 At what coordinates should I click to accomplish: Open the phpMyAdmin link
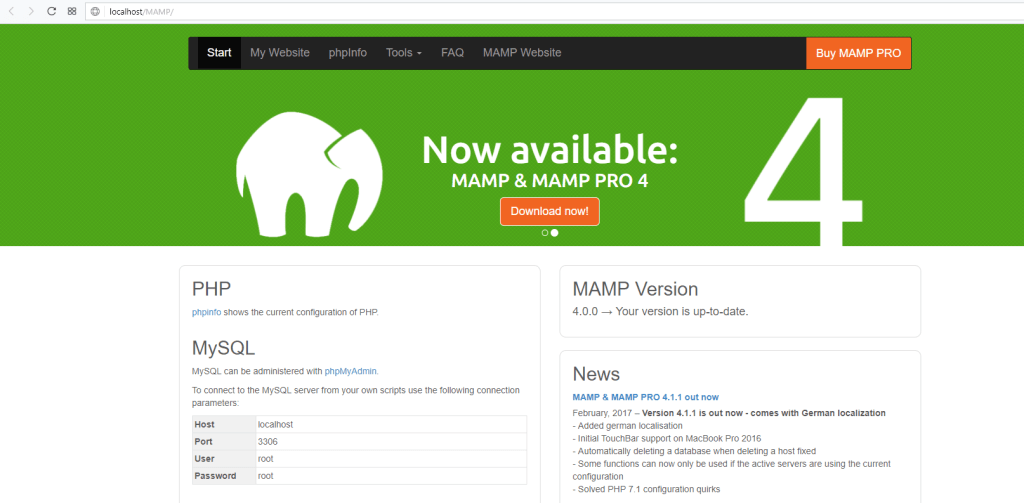tap(351, 371)
